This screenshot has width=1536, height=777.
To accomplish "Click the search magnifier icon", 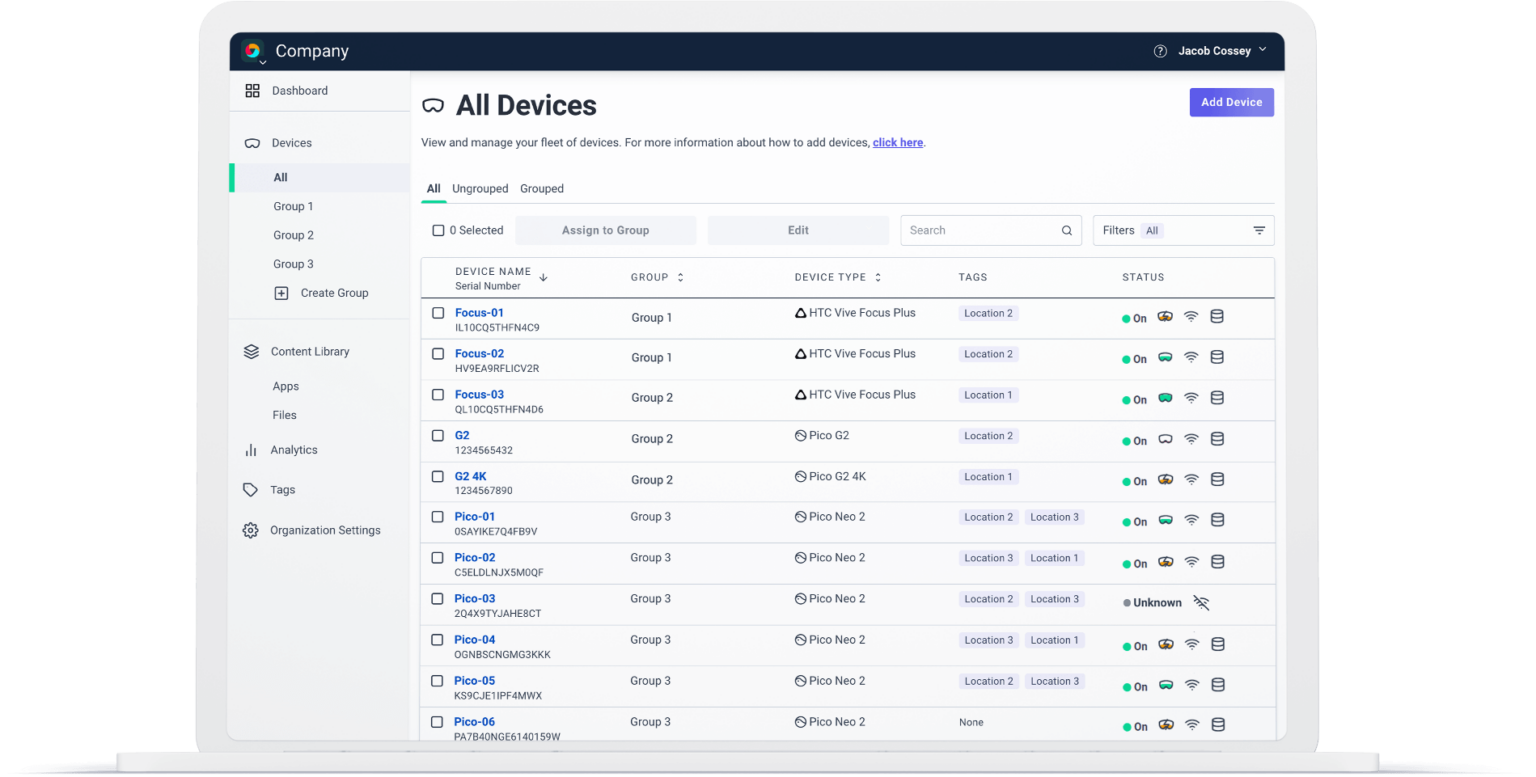I will click(1066, 230).
